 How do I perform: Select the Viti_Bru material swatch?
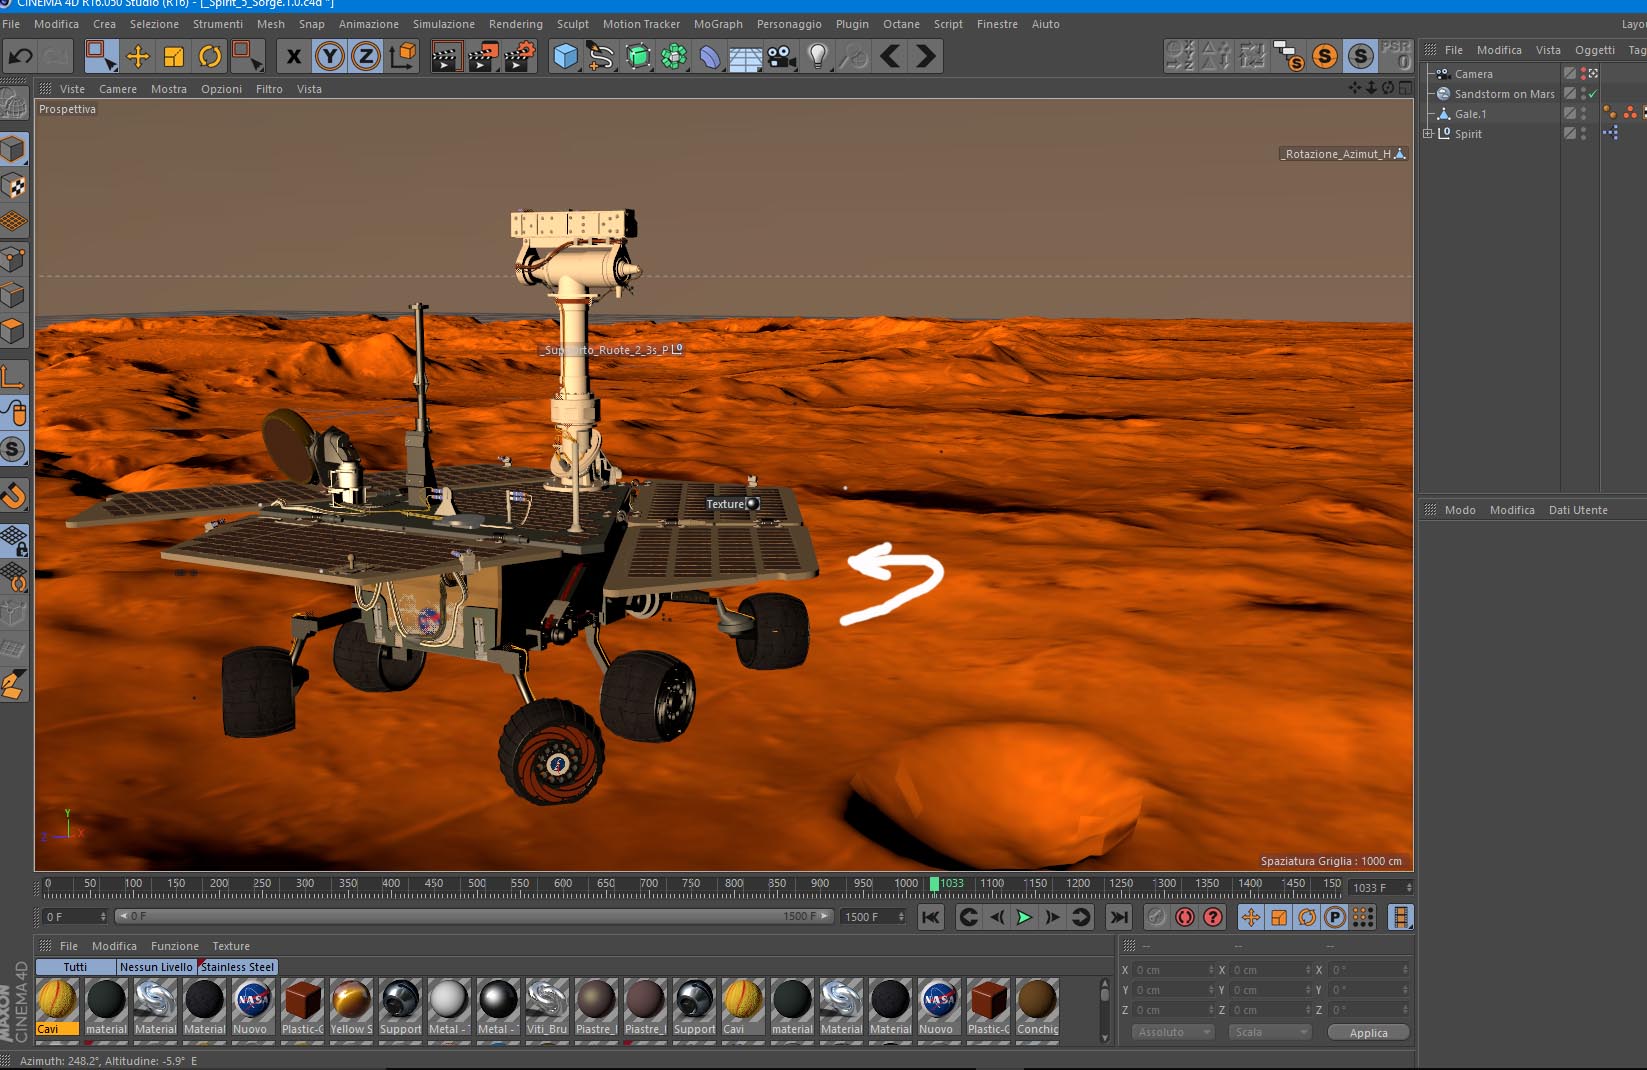(x=547, y=1007)
